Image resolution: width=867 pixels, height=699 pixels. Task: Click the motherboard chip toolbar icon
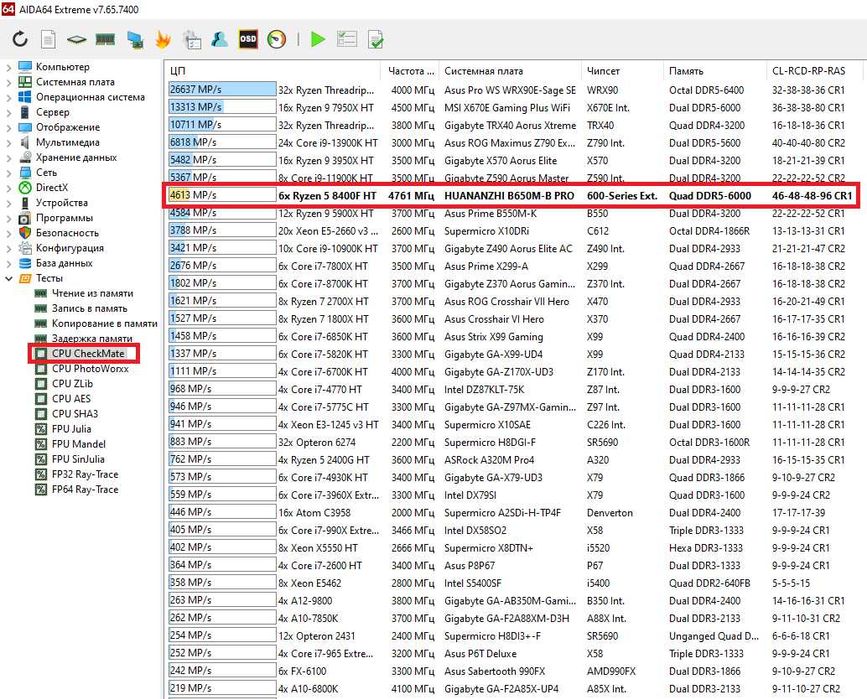point(76,39)
